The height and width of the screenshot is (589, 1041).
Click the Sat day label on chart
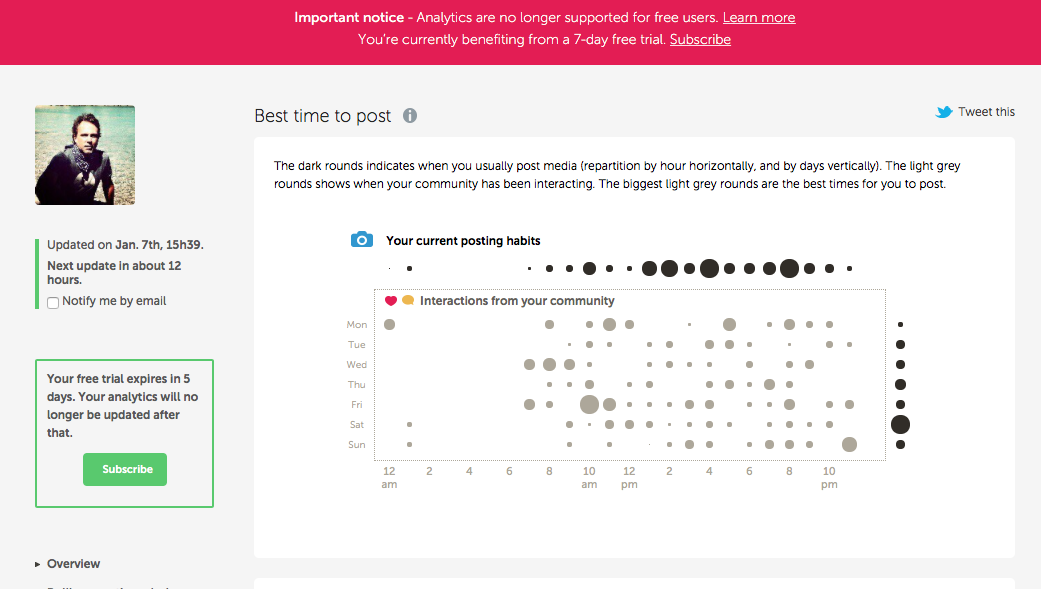pyautogui.click(x=357, y=425)
